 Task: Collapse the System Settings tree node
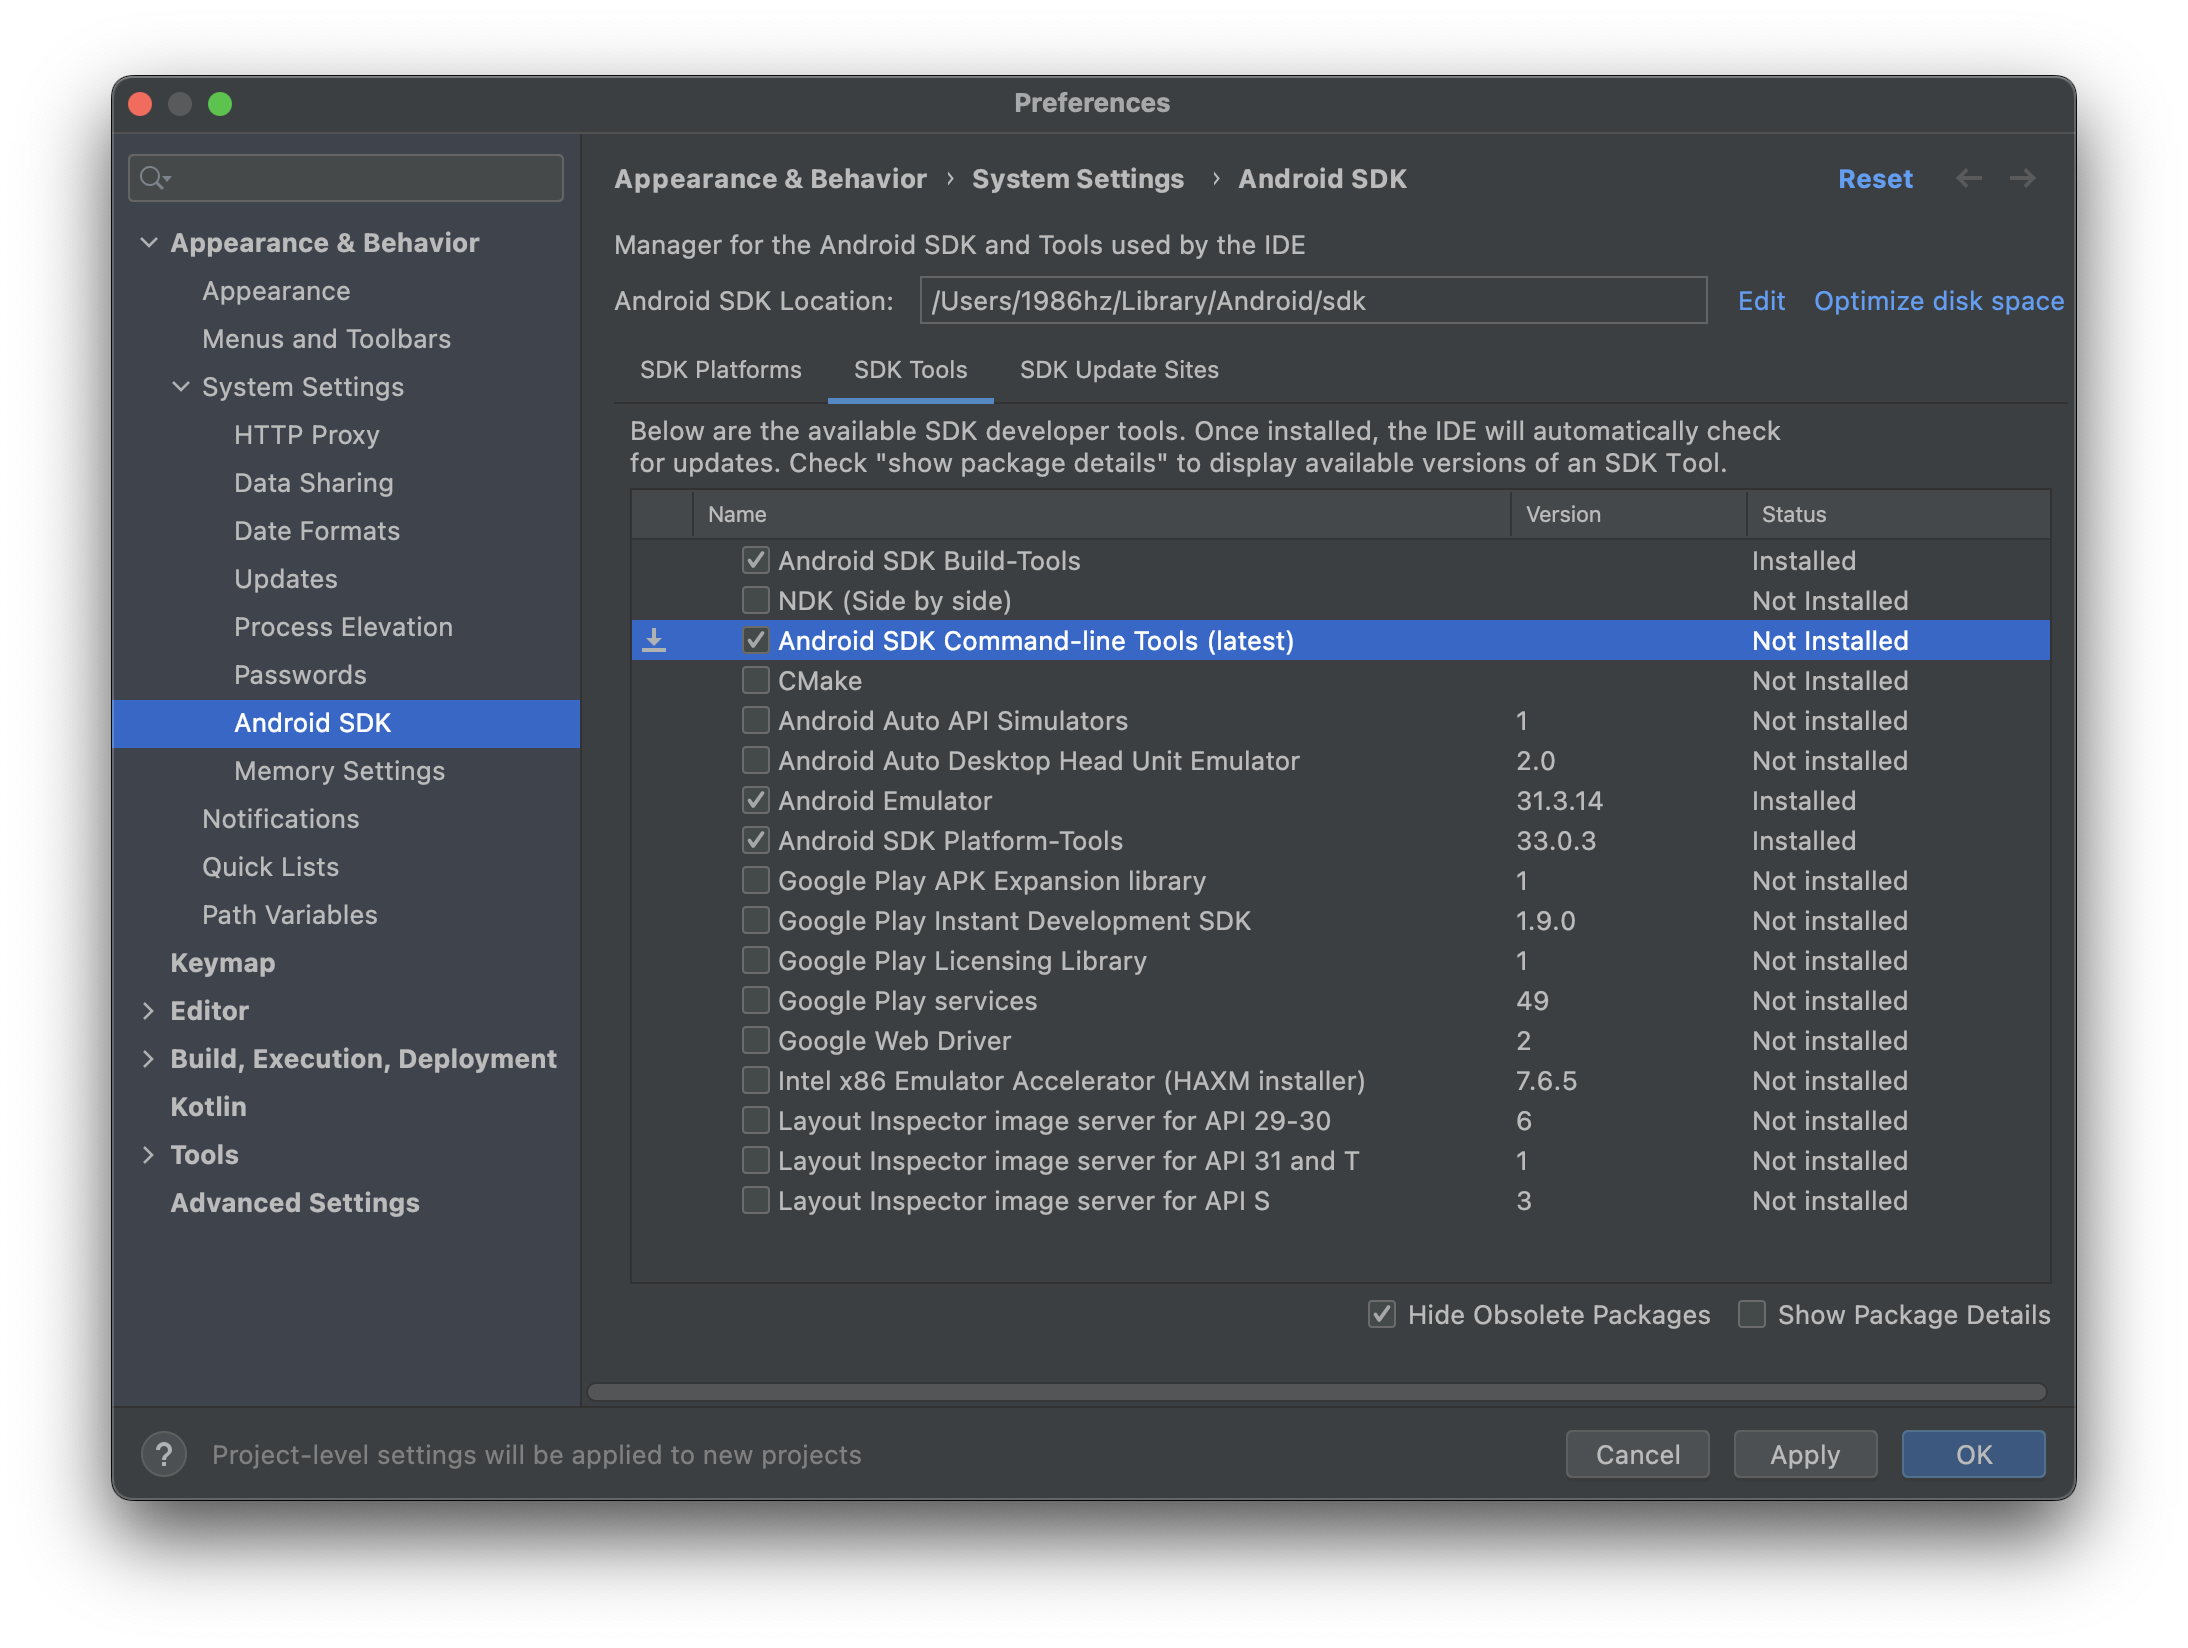pos(180,386)
